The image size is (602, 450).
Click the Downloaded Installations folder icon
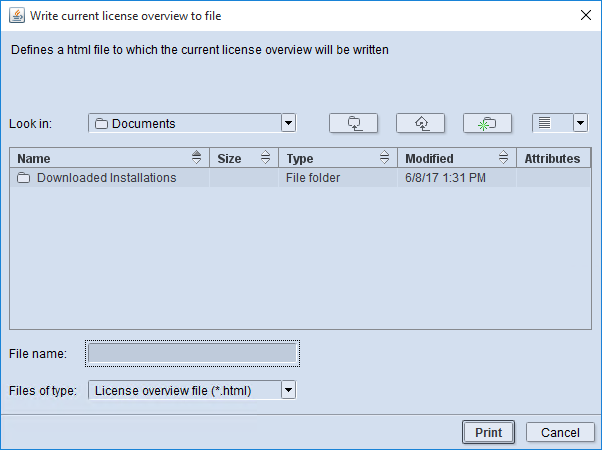point(24,178)
